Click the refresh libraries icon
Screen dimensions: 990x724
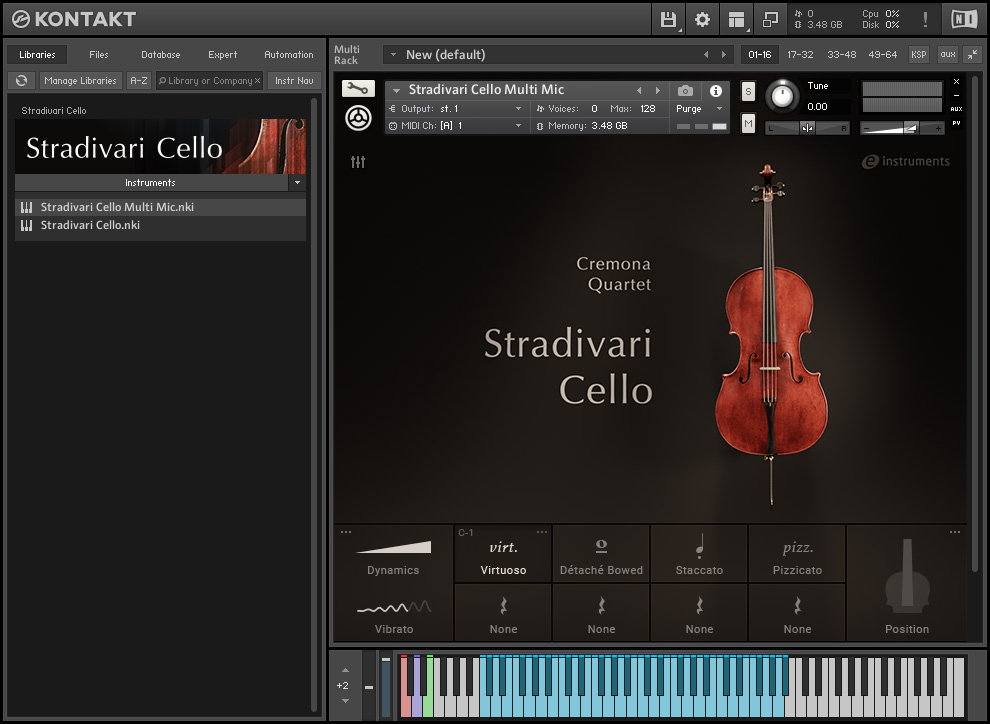pos(21,80)
